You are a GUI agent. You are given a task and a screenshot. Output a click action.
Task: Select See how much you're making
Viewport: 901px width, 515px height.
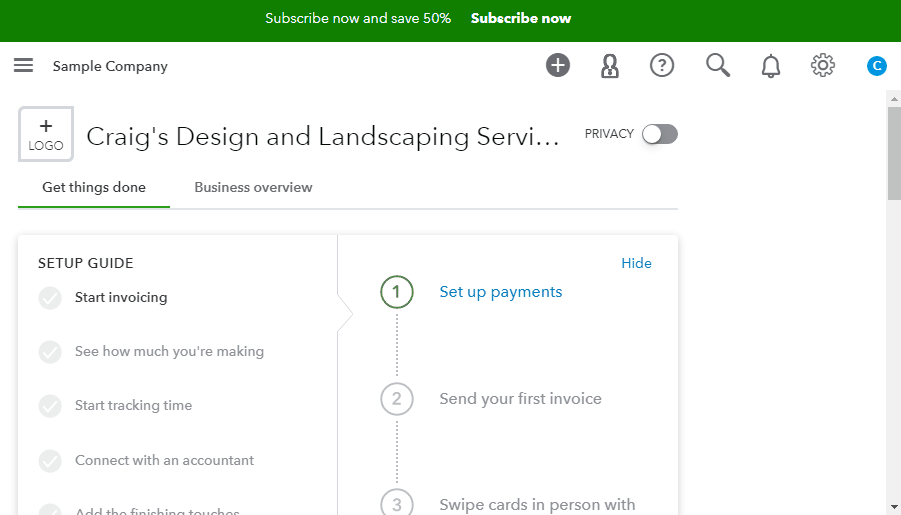169,351
